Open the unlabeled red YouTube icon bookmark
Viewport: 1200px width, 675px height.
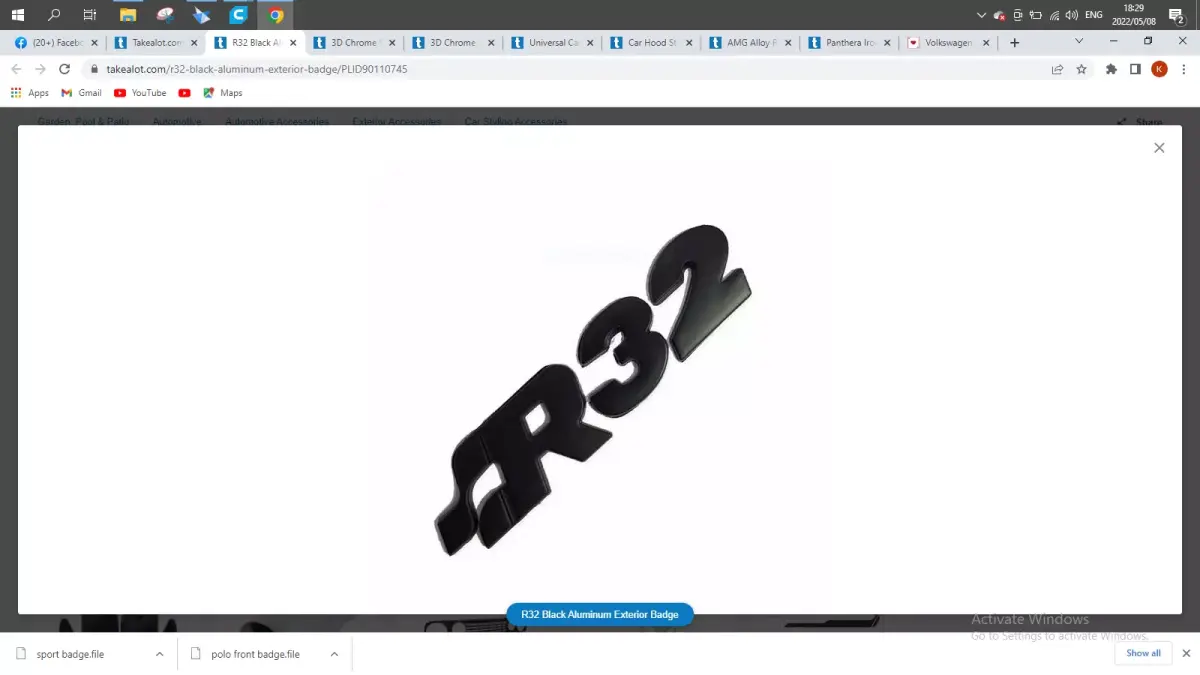pos(184,93)
